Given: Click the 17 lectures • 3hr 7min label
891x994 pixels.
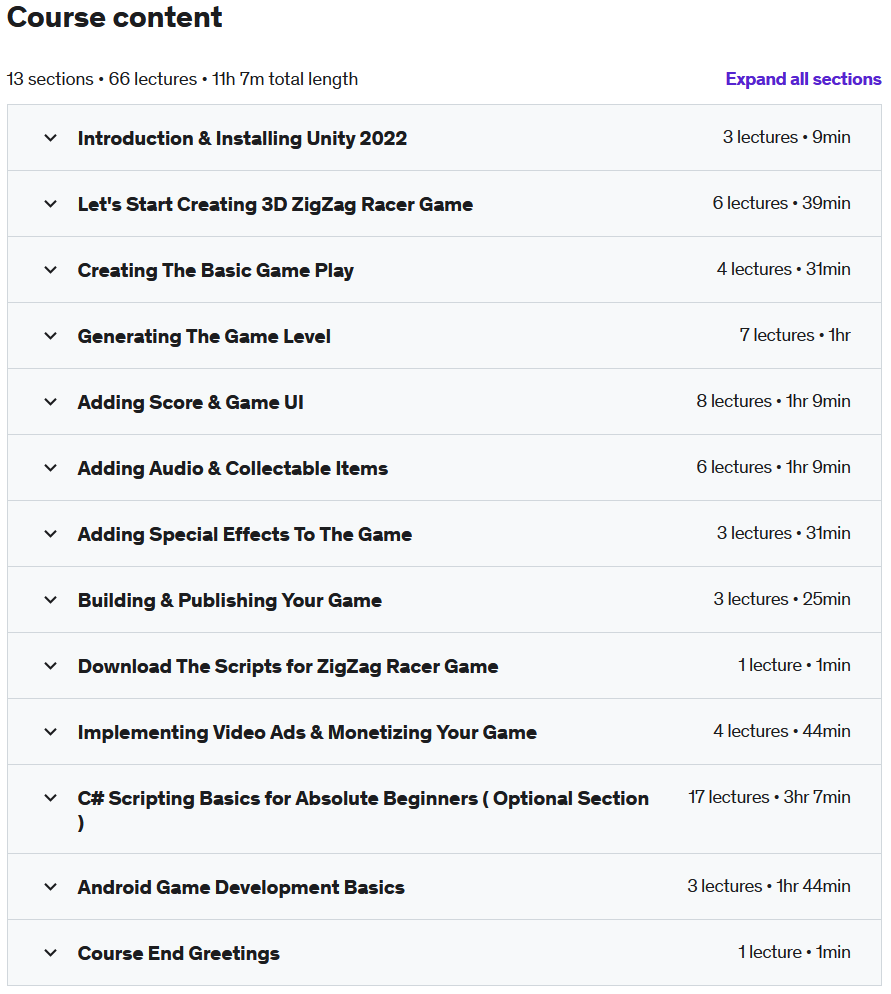Looking at the screenshot, I should (x=769, y=797).
